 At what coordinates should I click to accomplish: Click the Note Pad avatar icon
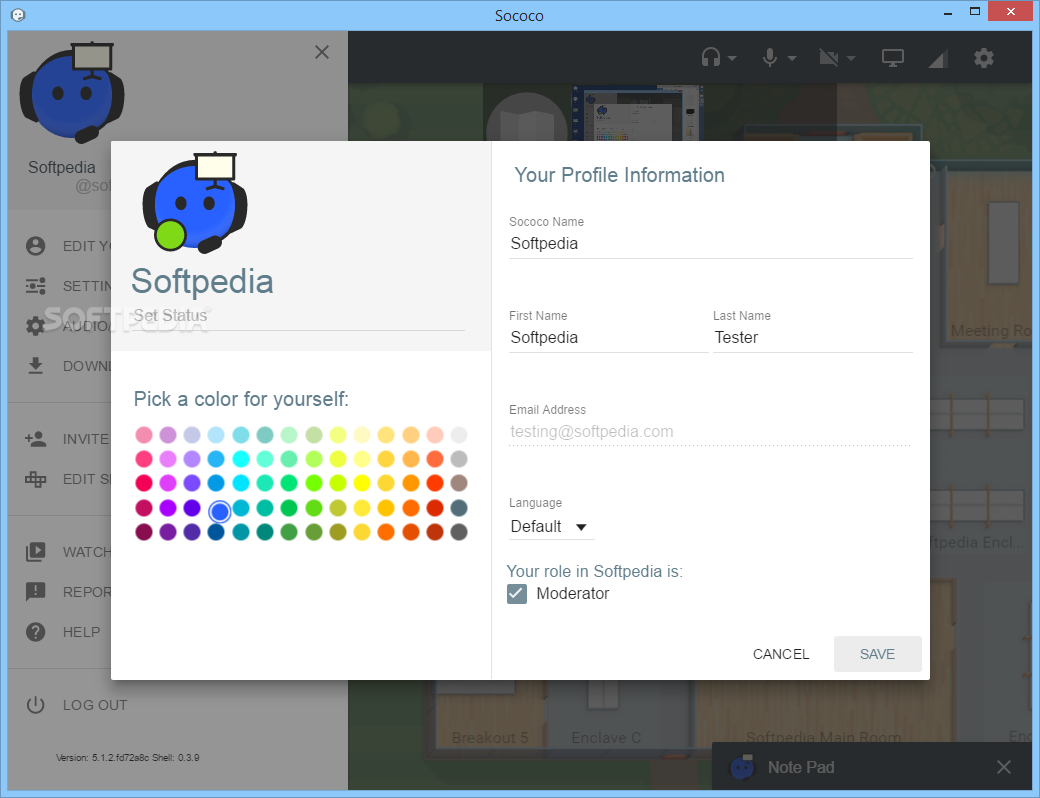(x=742, y=767)
